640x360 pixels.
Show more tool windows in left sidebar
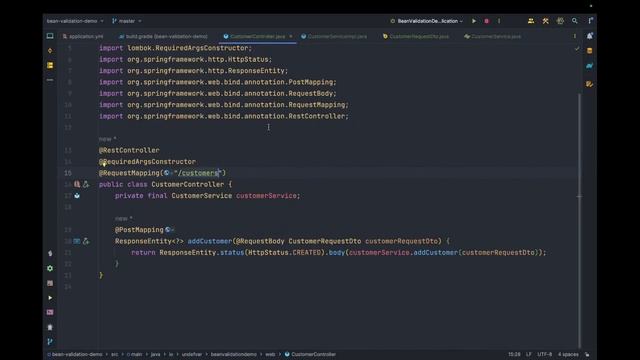pyautogui.click(x=50, y=80)
